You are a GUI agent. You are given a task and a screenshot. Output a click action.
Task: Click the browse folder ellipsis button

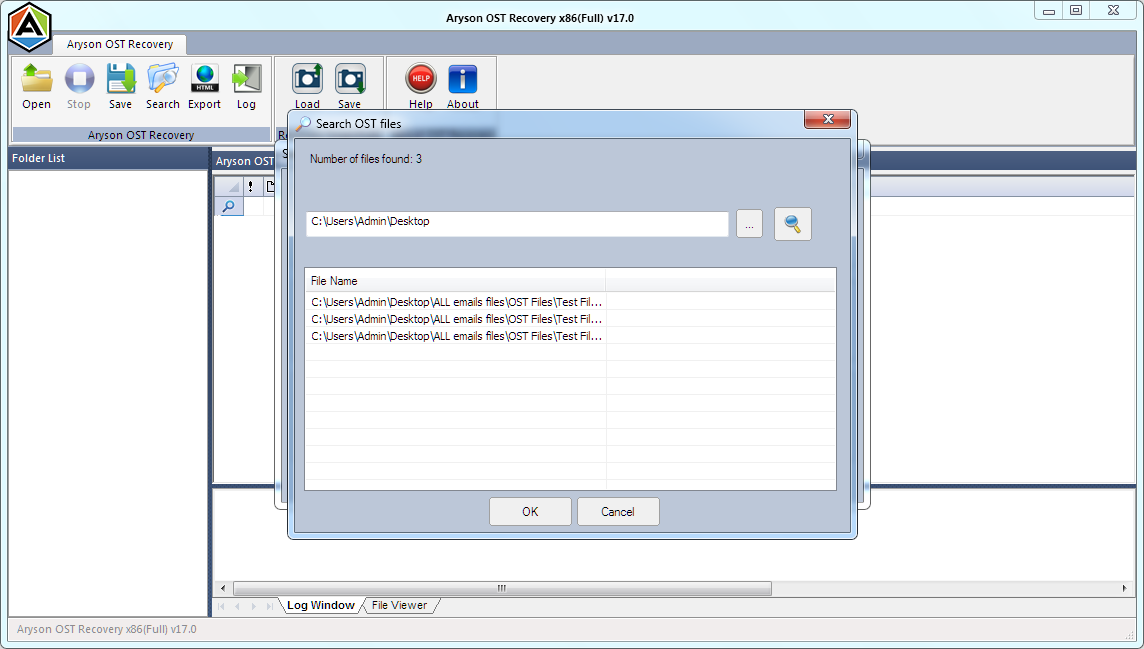point(749,225)
